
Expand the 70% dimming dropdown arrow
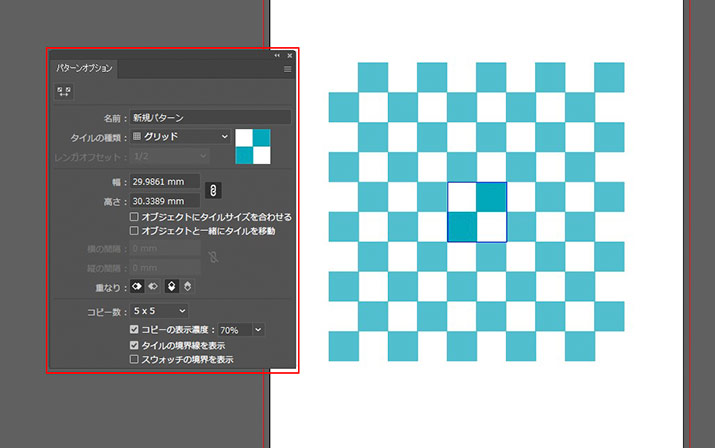click(x=258, y=329)
